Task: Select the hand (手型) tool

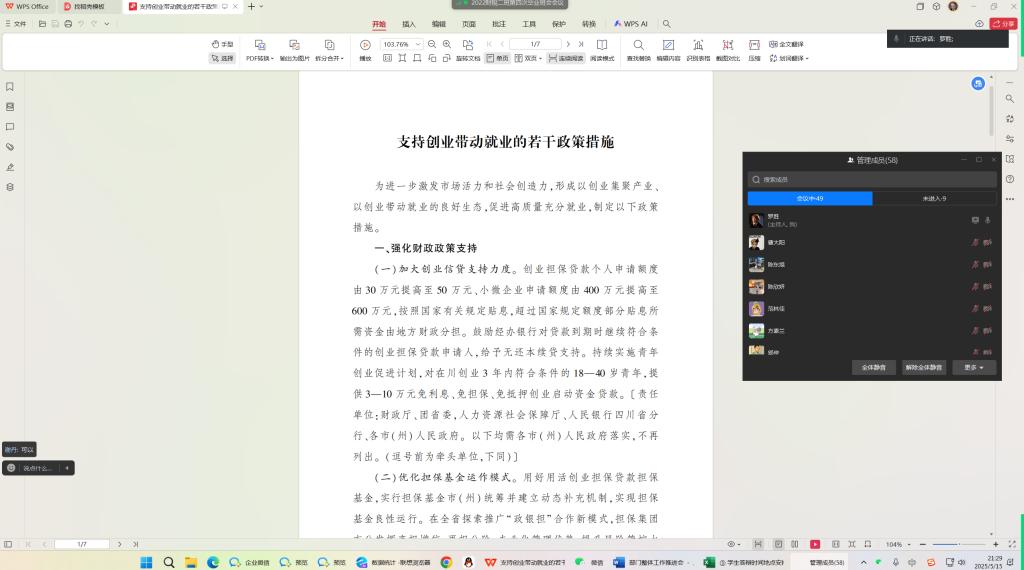Action: click(x=222, y=45)
